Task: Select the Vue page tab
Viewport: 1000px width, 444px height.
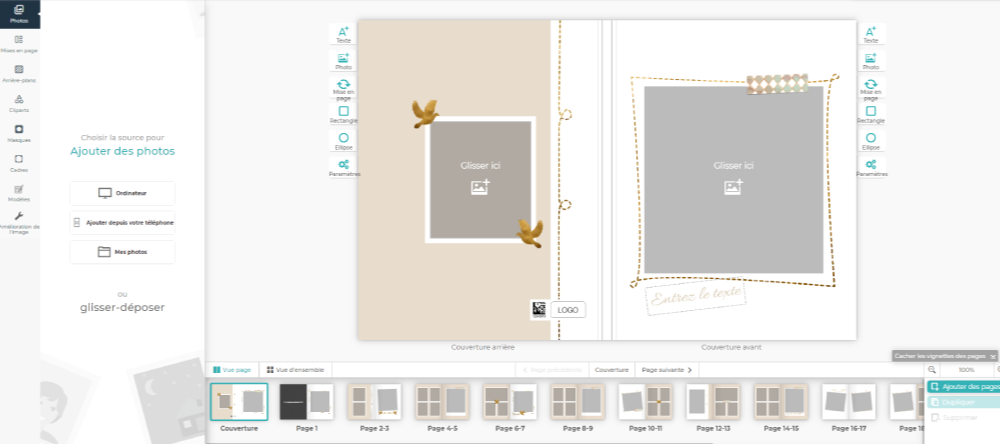Action: click(x=232, y=369)
